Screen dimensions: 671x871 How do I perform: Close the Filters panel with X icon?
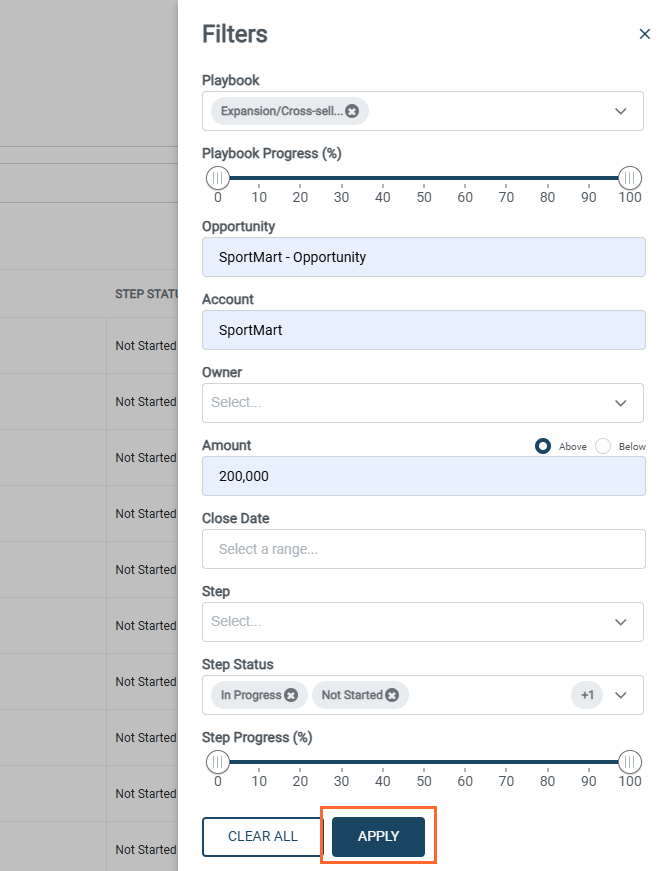click(644, 34)
